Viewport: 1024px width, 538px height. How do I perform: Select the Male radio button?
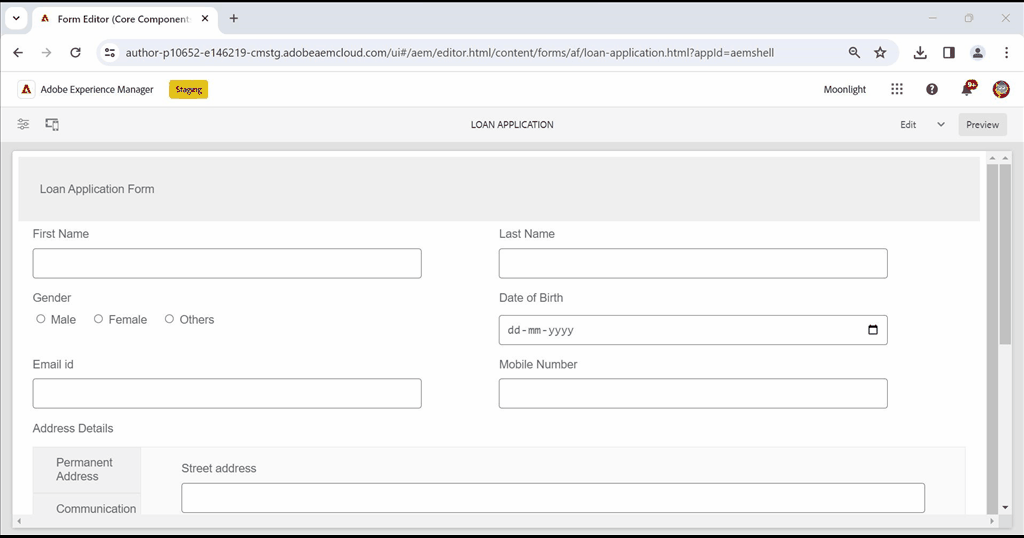coord(41,319)
